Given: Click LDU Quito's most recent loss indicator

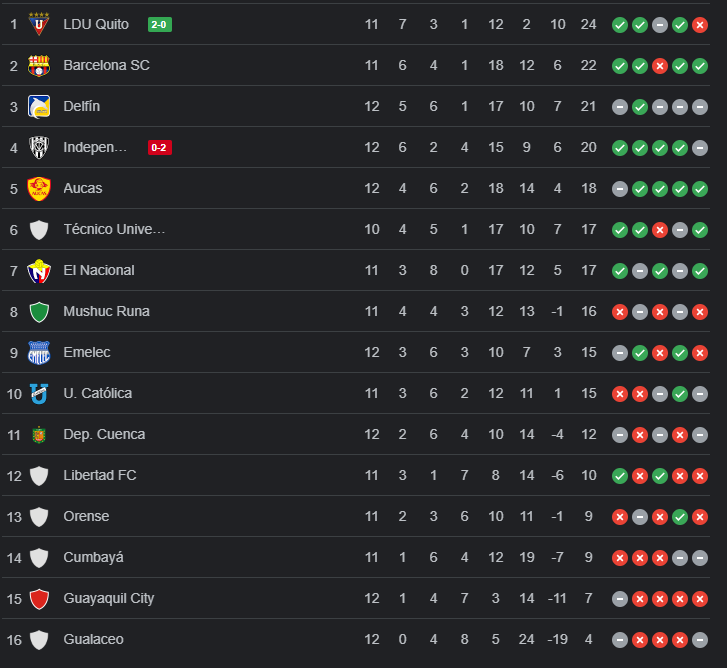Looking at the screenshot, I should coord(700,24).
